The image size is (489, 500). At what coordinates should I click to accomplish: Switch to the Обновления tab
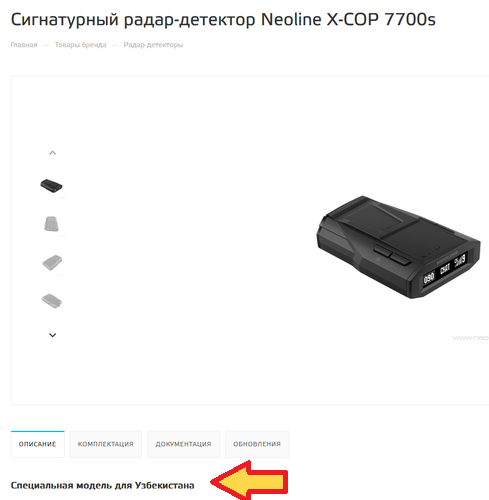click(257, 444)
